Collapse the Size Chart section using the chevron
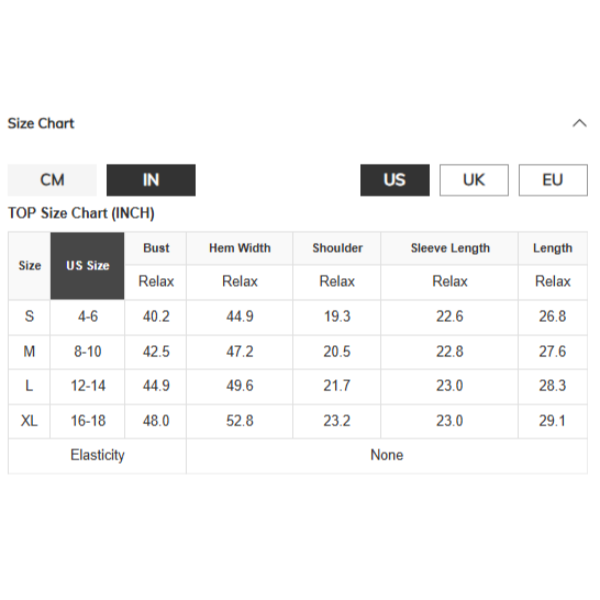Image resolution: width=600 pixels, height=600 pixels. (579, 123)
